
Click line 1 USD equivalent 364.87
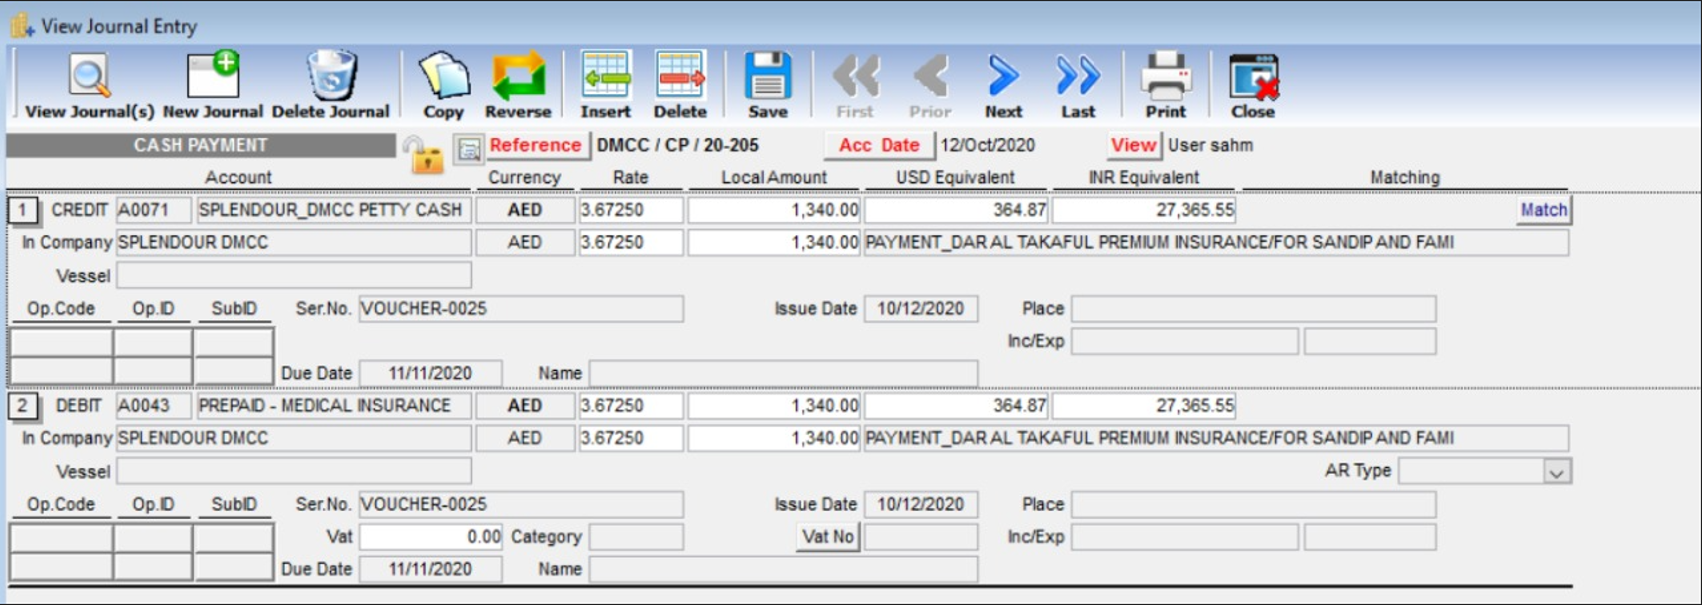tap(956, 210)
